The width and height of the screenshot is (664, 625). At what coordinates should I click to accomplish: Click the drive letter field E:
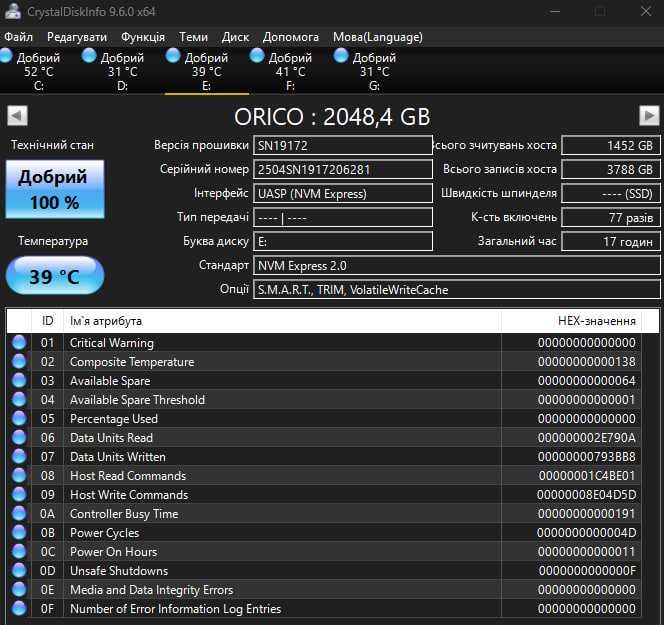[343, 241]
